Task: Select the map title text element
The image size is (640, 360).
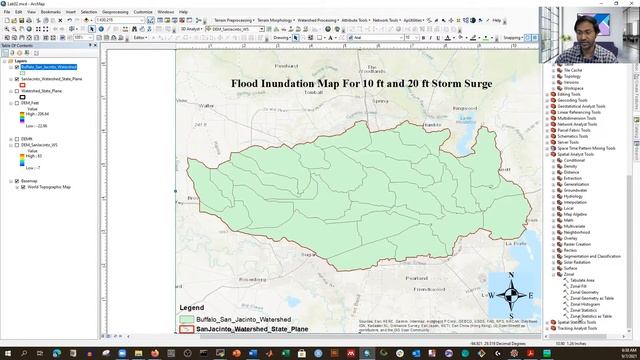Action: [x=362, y=84]
